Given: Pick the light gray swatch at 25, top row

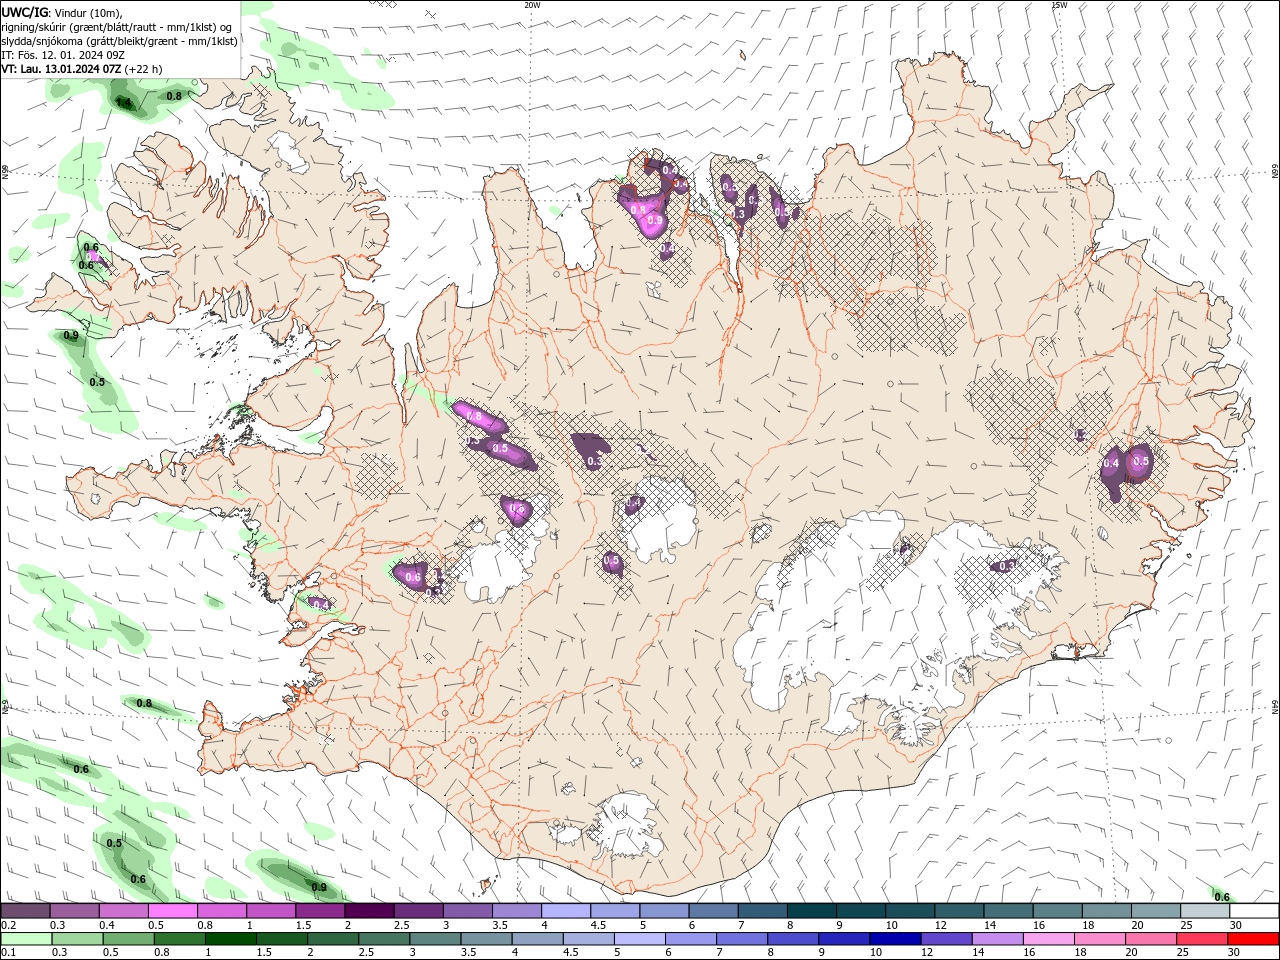Looking at the screenshot, I should [1204, 911].
